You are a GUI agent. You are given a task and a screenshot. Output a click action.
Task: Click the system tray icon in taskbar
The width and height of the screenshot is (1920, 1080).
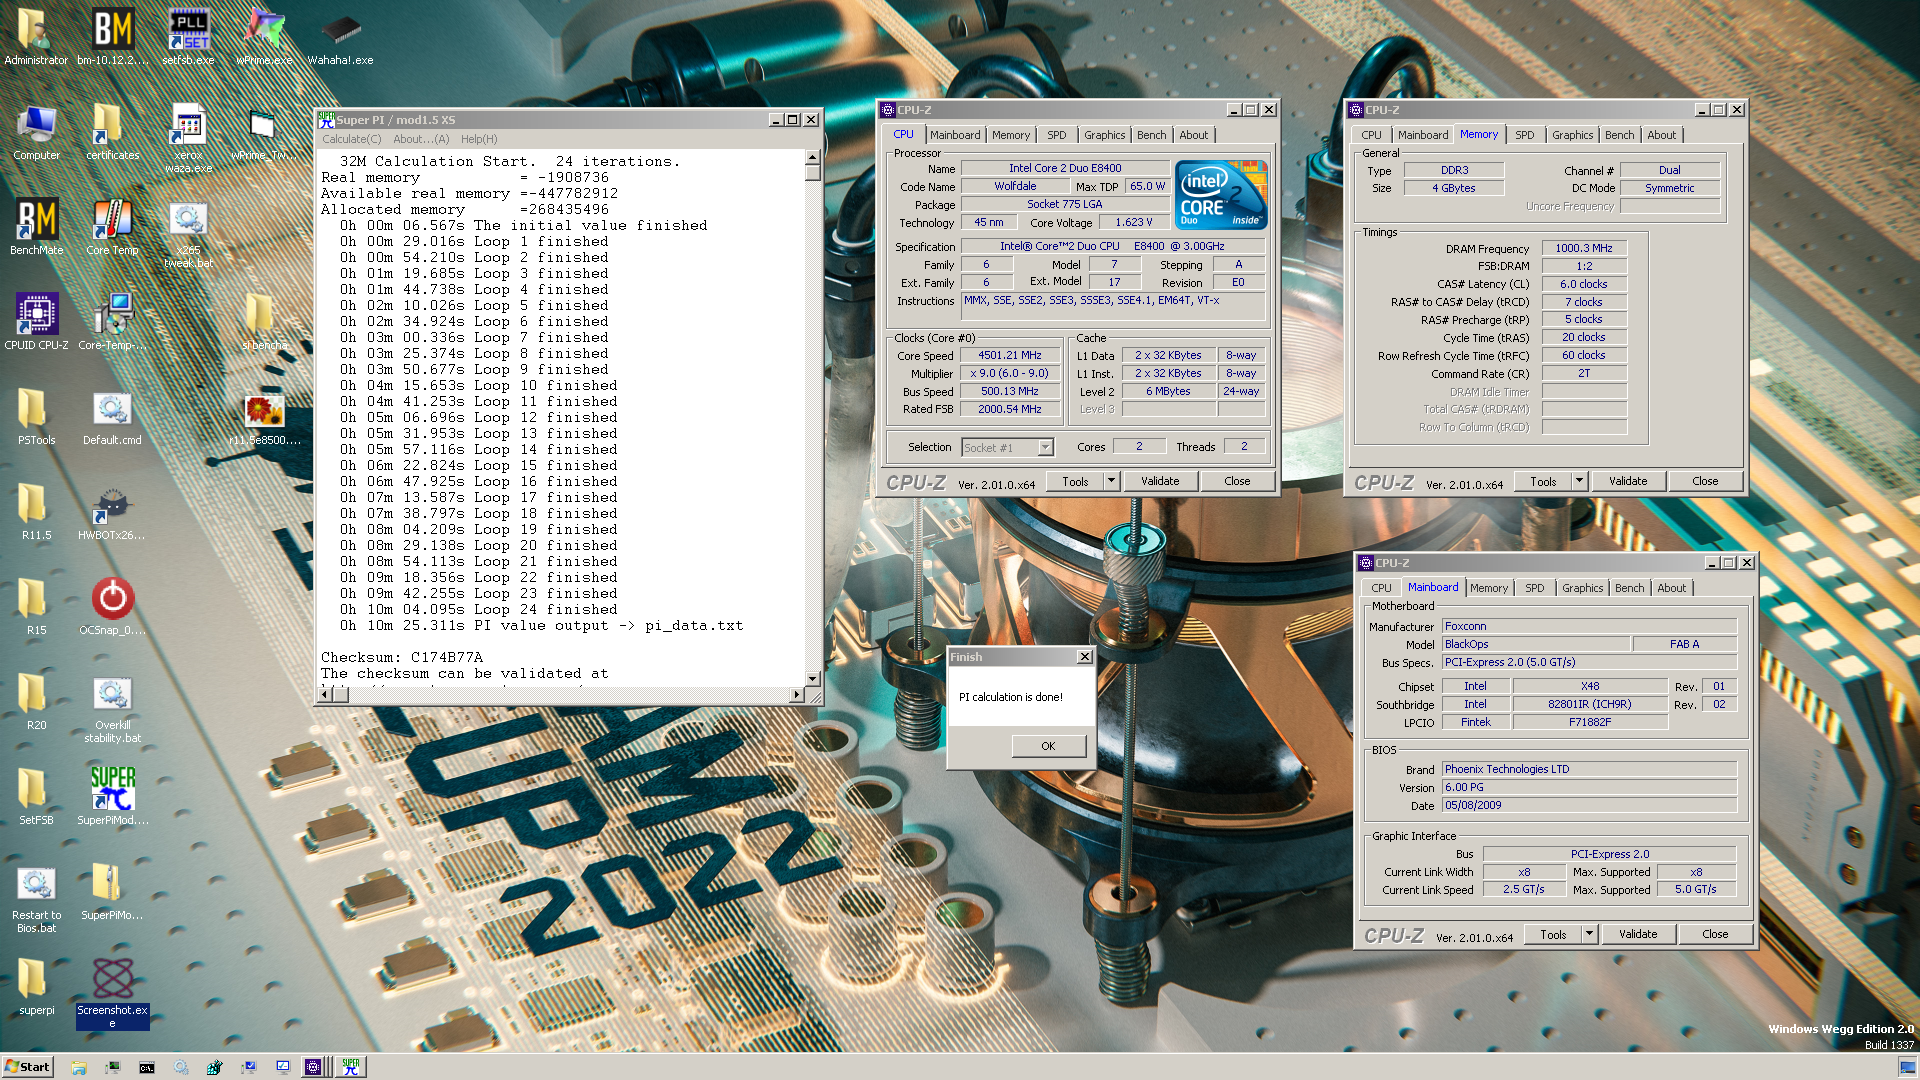[1906, 1067]
